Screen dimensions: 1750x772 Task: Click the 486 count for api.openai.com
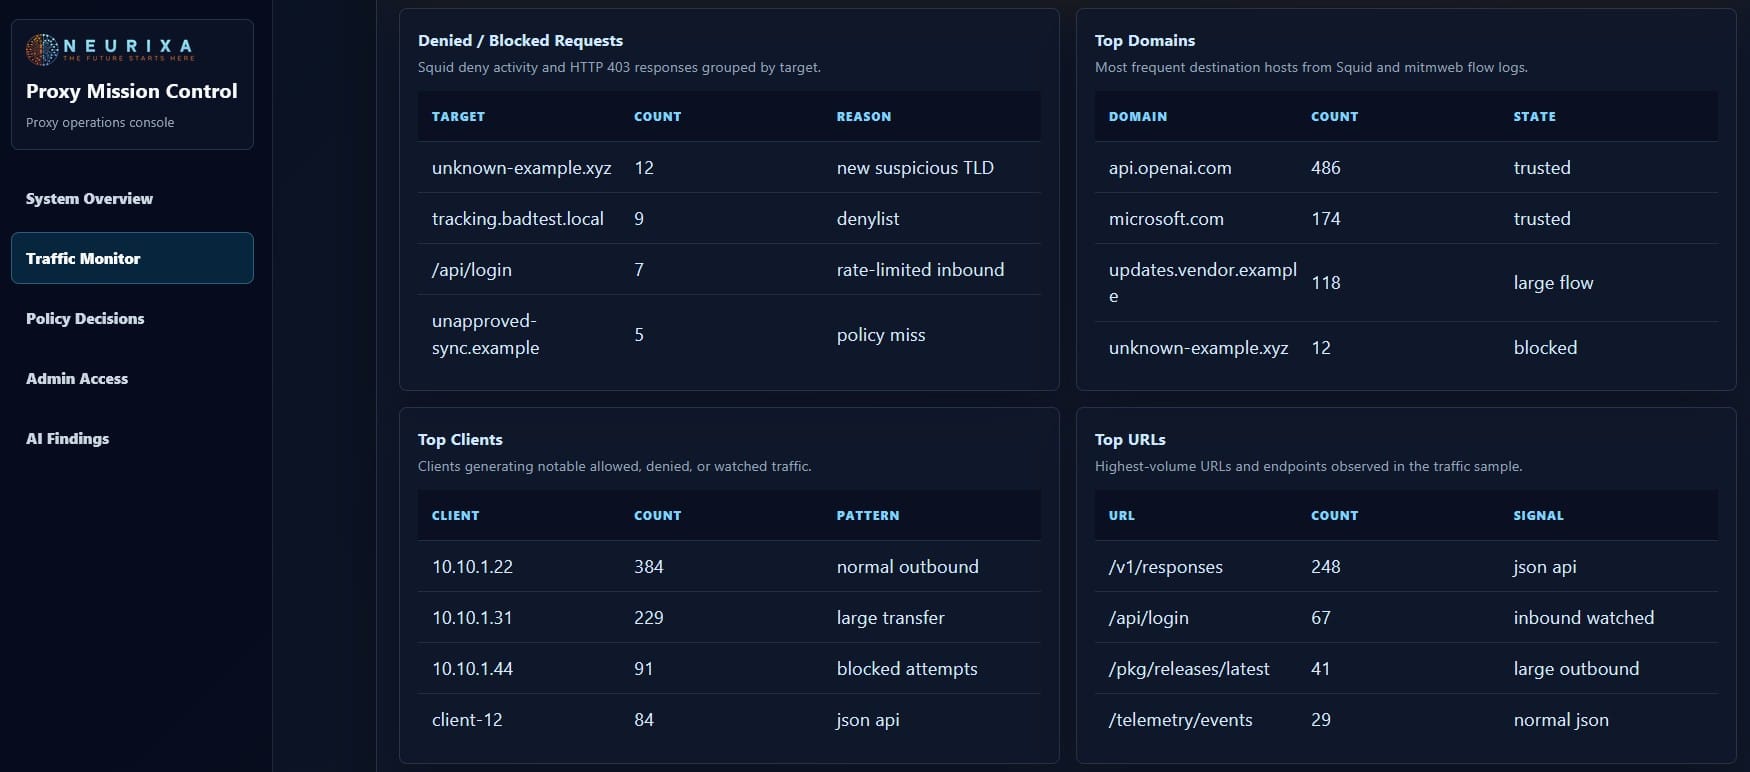click(x=1326, y=168)
